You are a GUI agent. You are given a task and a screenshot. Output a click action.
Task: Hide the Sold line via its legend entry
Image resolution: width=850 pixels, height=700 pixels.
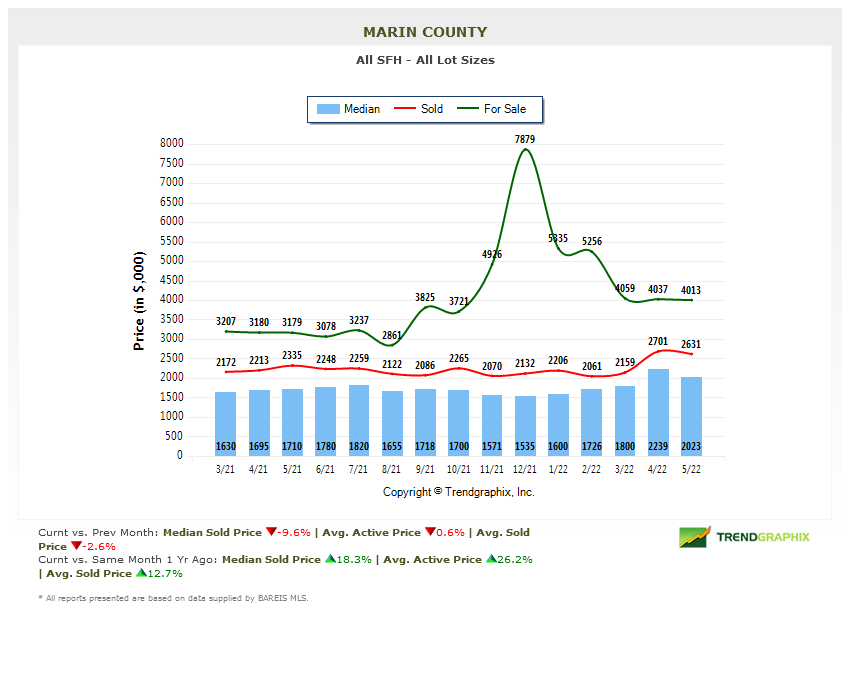click(x=420, y=109)
